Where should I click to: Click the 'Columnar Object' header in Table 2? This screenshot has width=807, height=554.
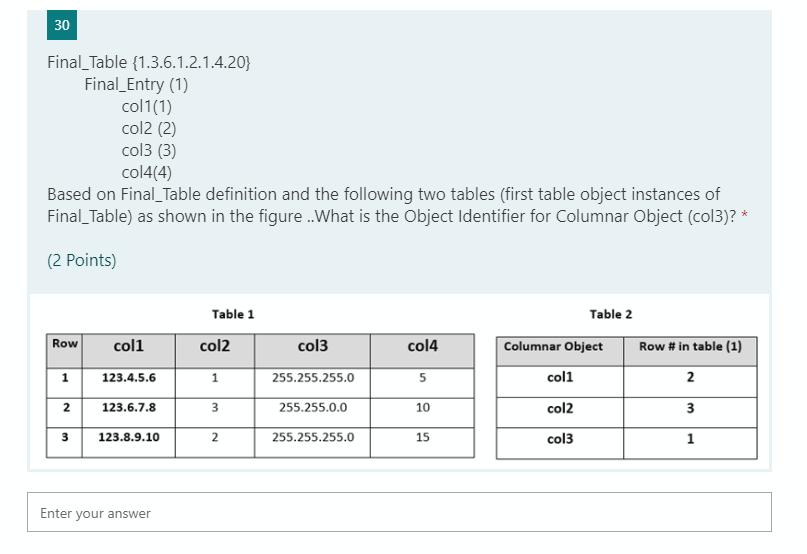560,352
